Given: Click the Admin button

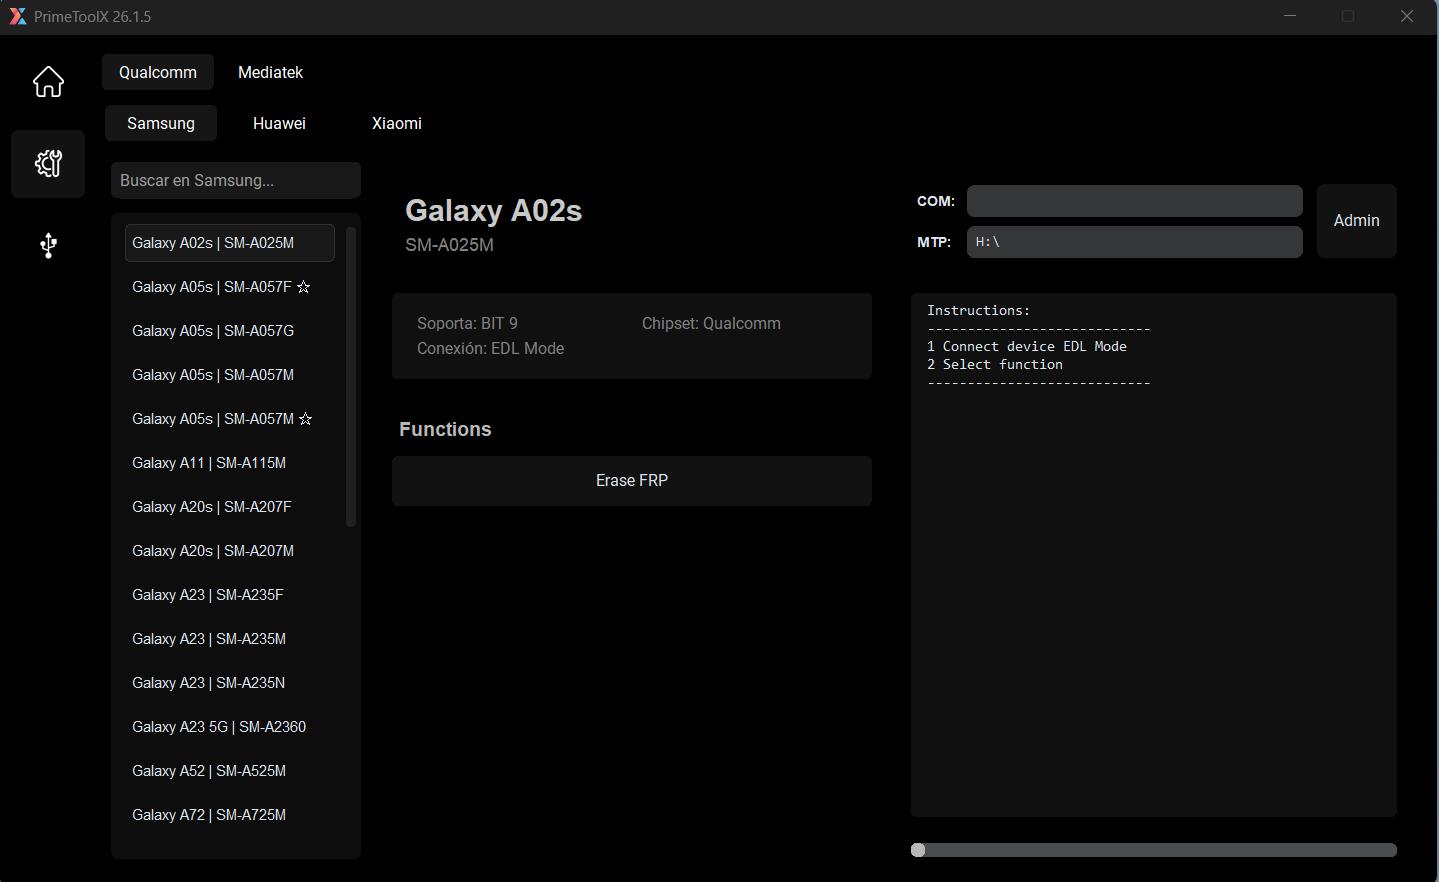Looking at the screenshot, I should [x=1356, y=221].
